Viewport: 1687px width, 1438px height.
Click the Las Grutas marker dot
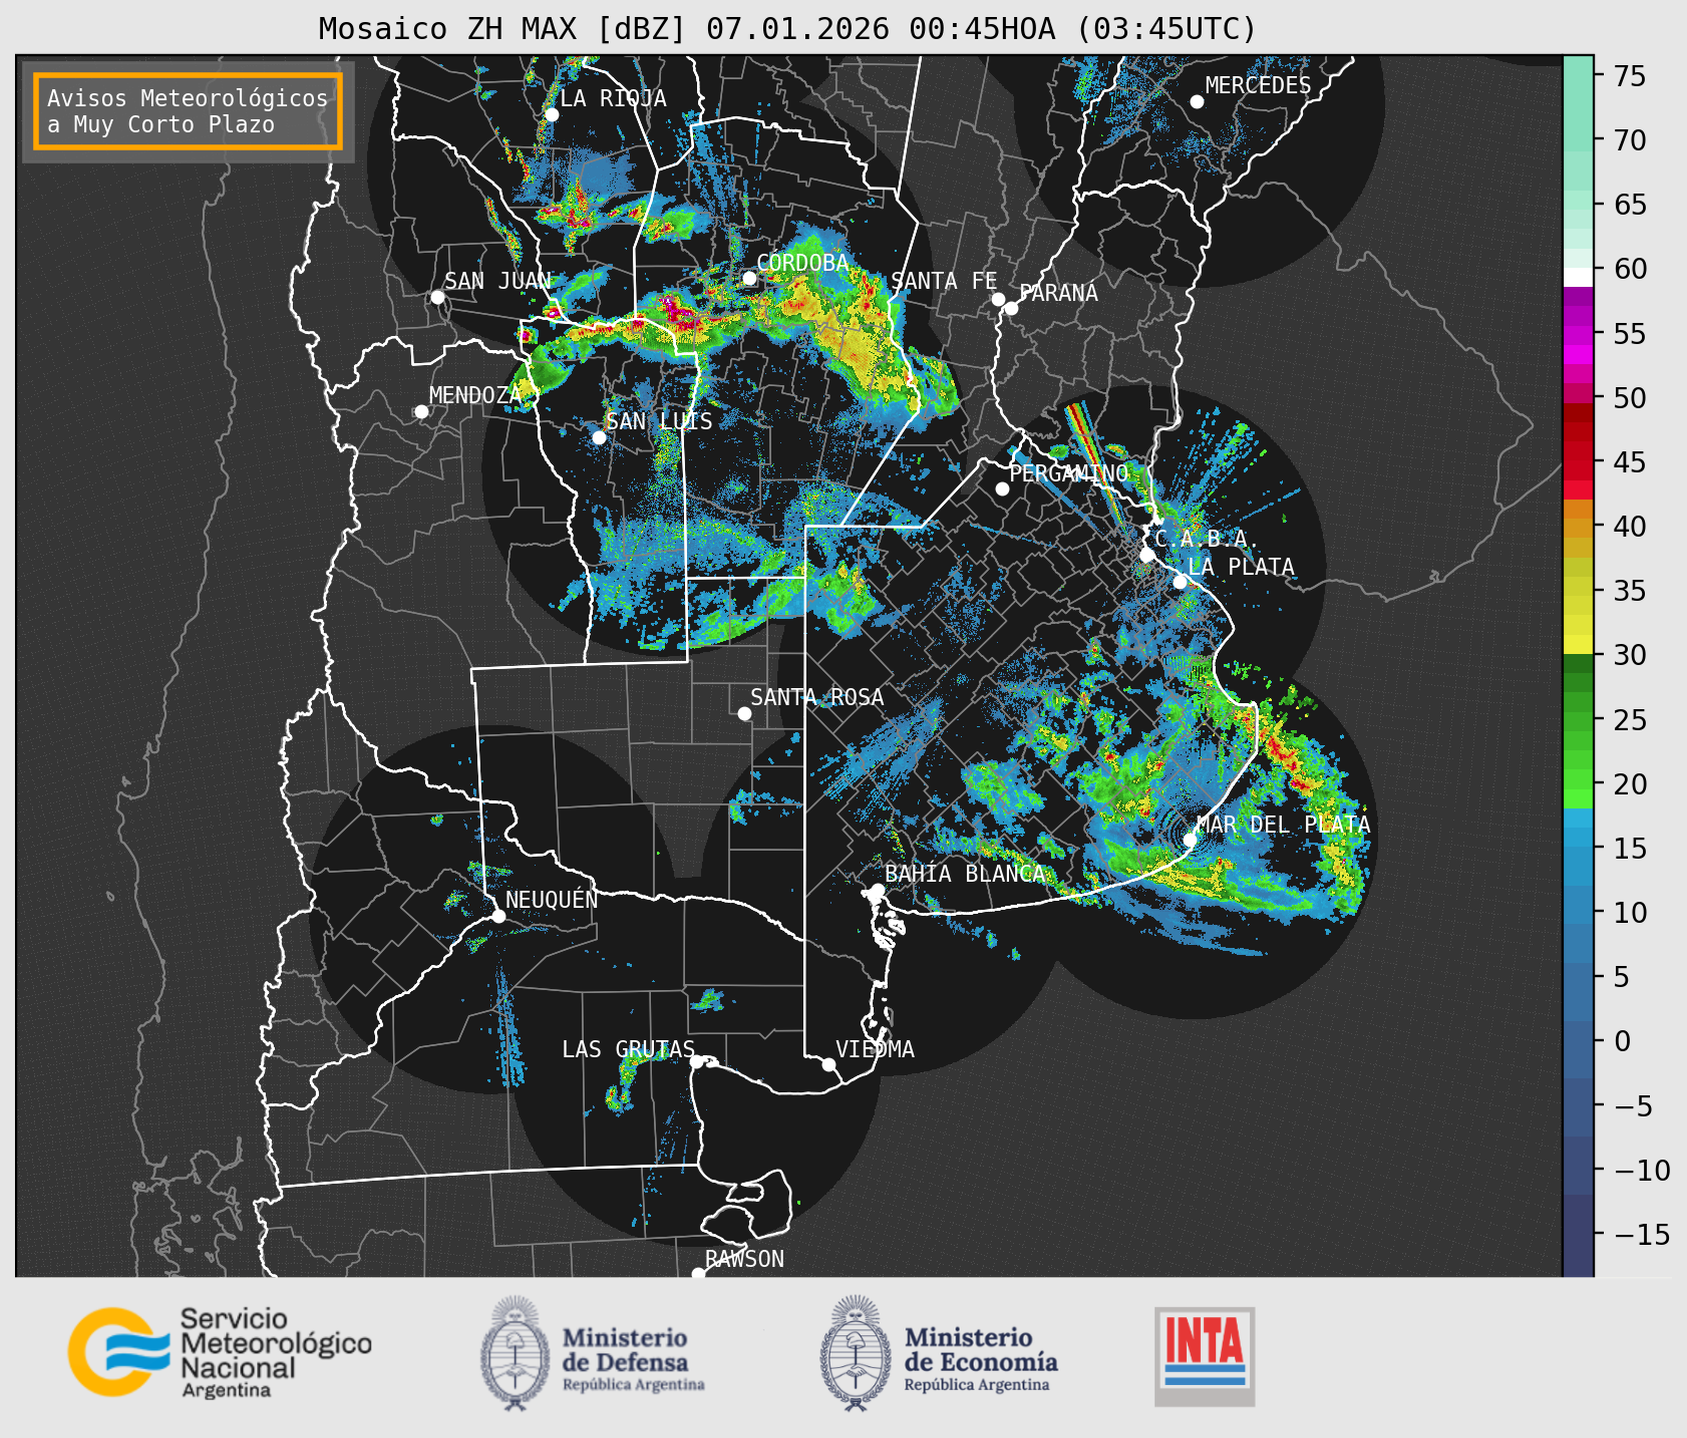(697, 1061)
